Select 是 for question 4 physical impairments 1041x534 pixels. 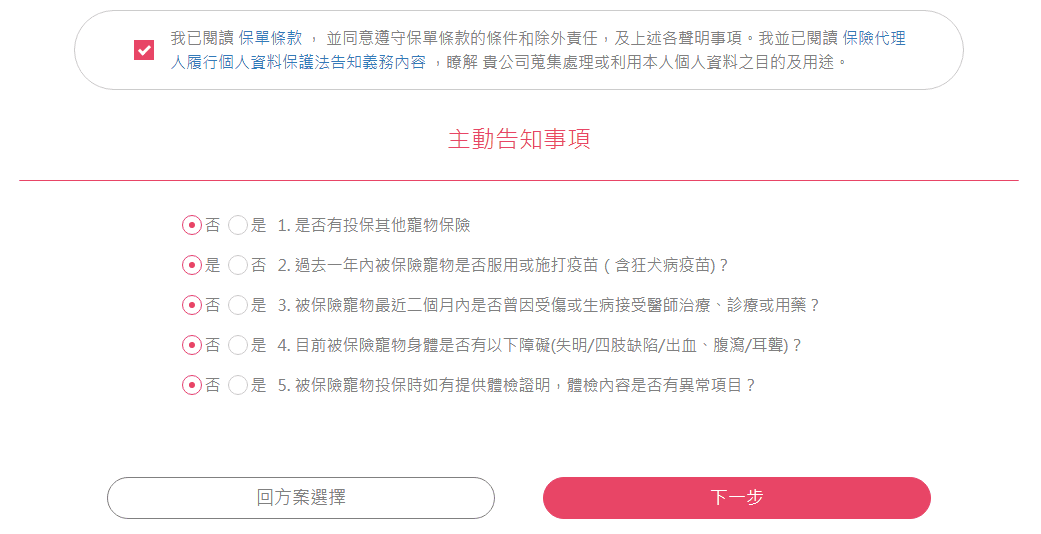click(238, 345)
